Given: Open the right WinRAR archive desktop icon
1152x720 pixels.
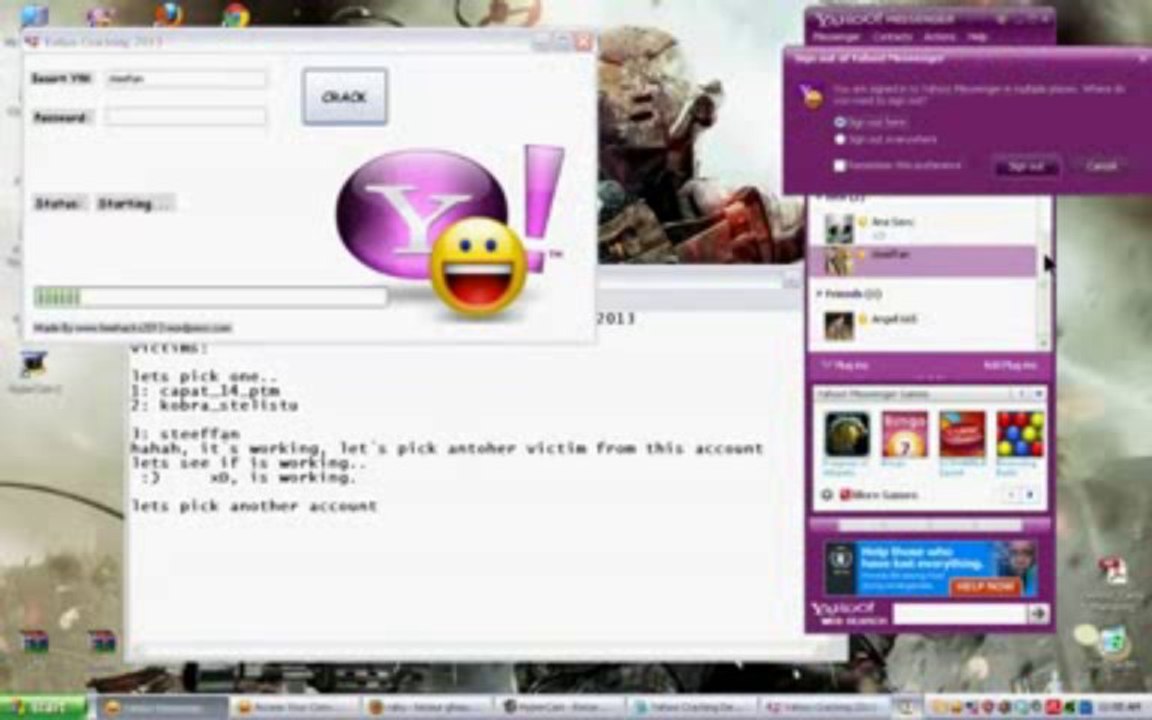Looking at the screenshot, I should [102, 641].
